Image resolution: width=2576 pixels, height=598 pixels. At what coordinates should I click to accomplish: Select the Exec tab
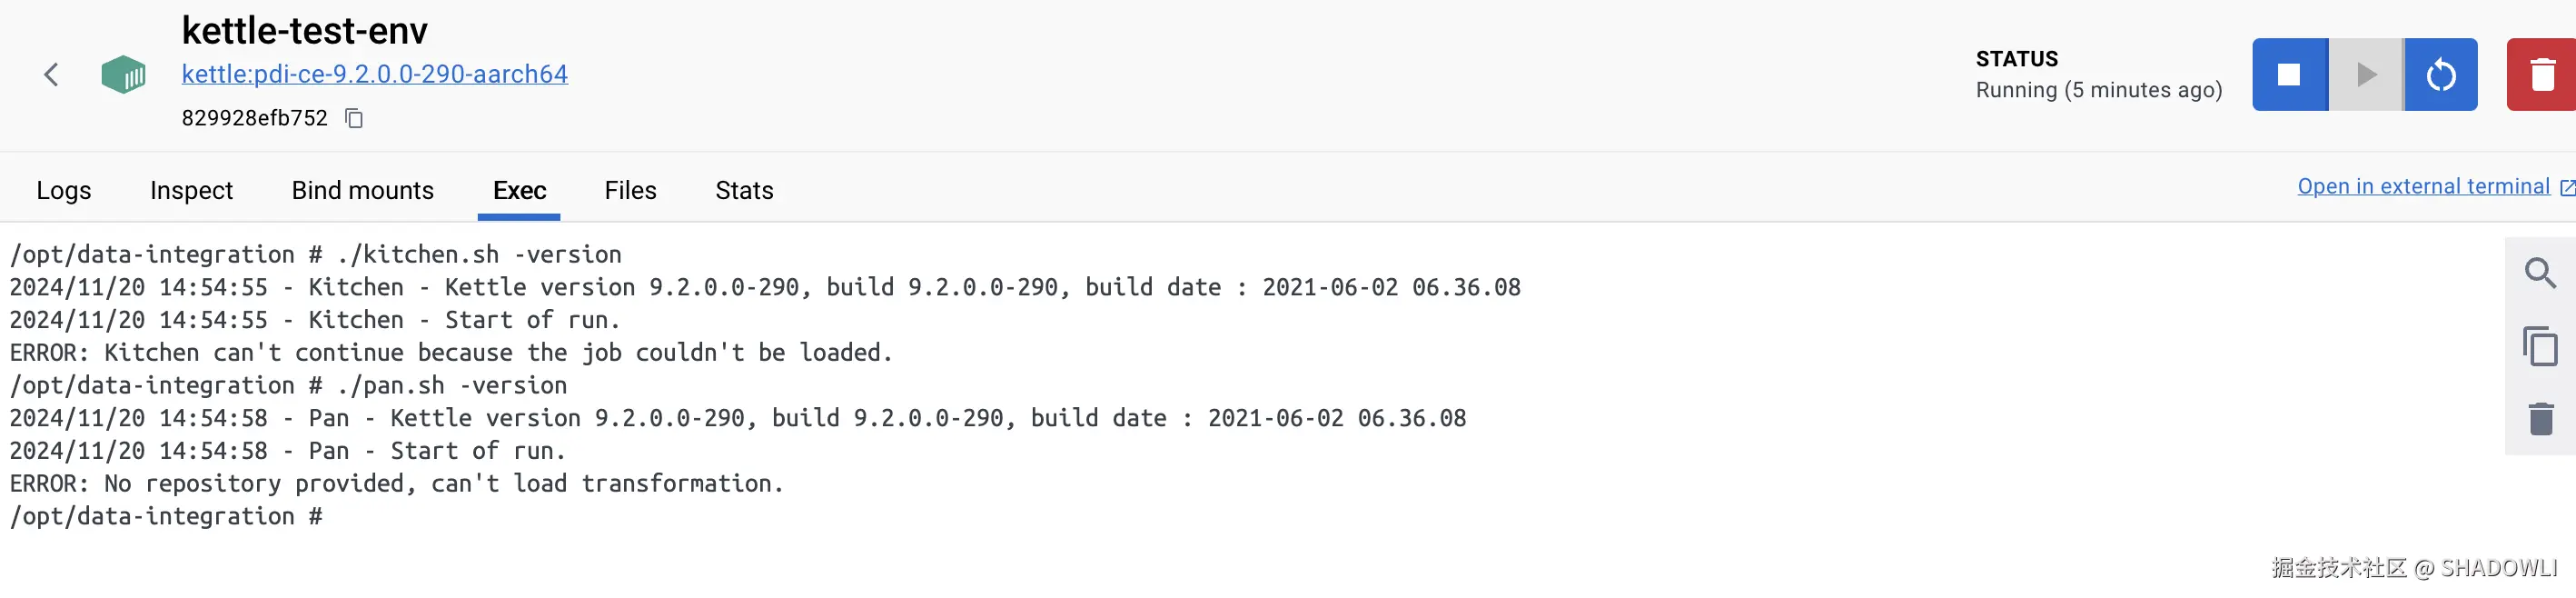(x=519, y=190)
